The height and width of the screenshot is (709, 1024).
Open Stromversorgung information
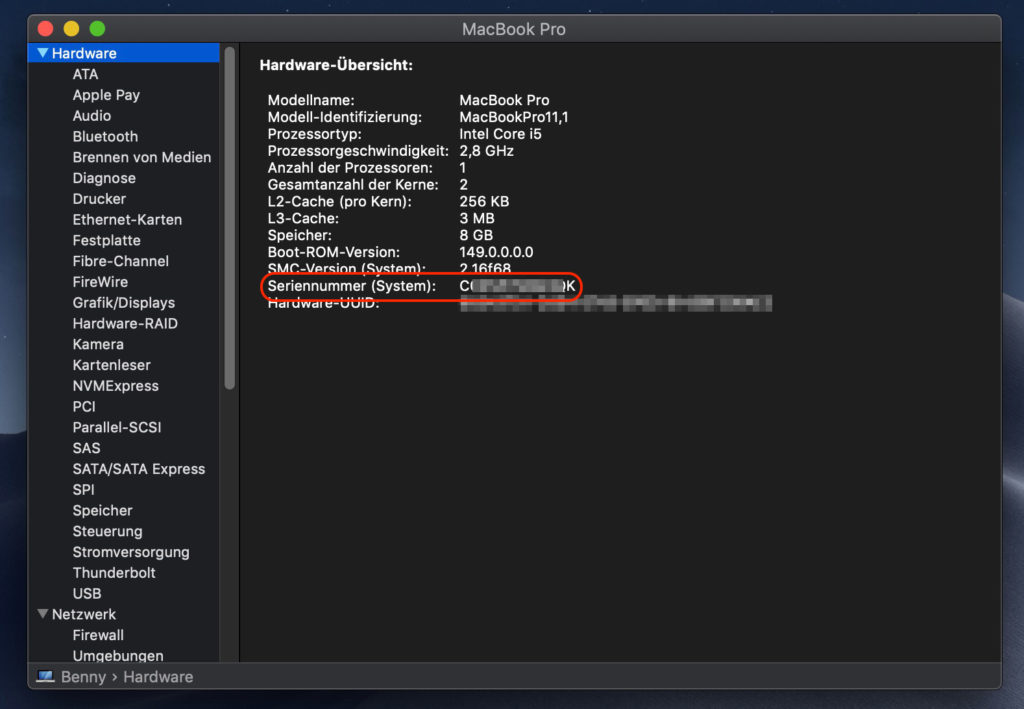coord(131,552)
